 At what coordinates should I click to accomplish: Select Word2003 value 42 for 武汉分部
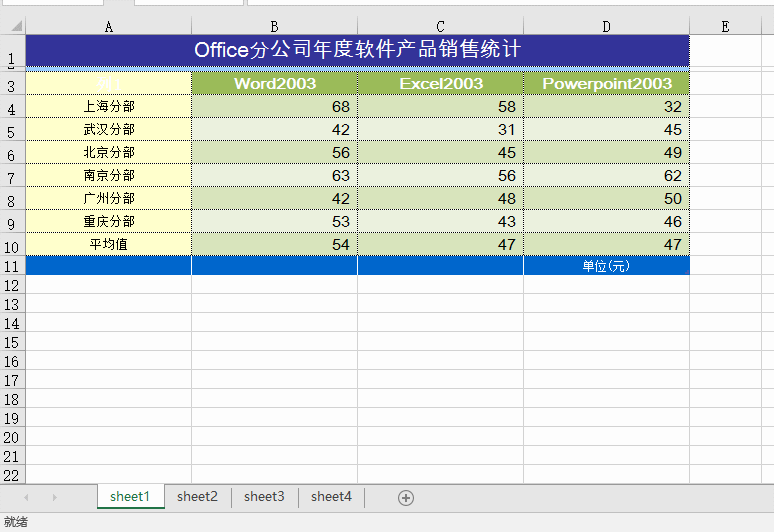274,129
